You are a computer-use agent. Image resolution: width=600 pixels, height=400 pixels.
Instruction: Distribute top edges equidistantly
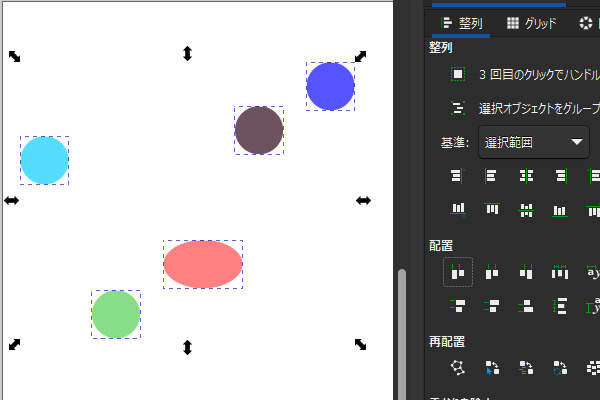click(458, 306)
